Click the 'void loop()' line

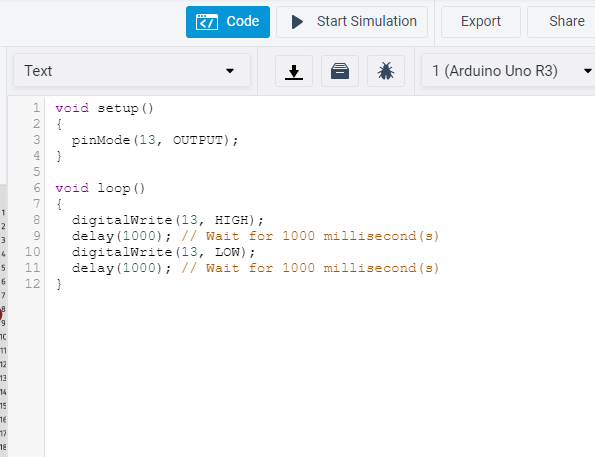(x=100, y=188)
